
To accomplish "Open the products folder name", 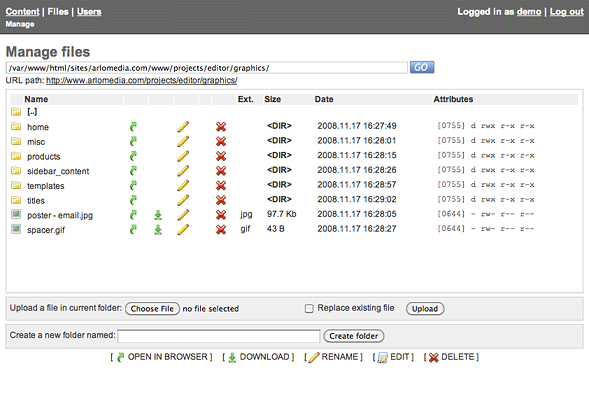I will (x=44, y=157).
